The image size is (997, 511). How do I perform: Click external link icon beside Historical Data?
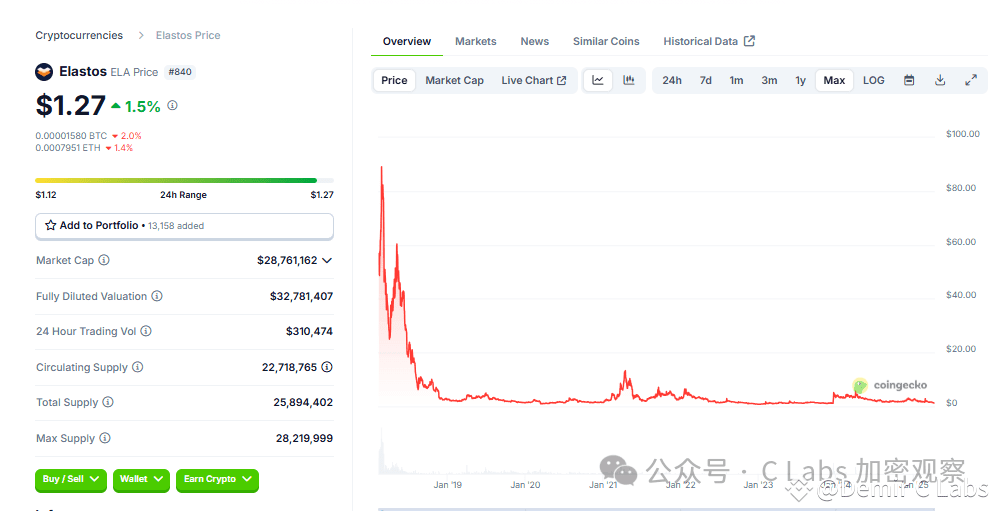point(750,41)
